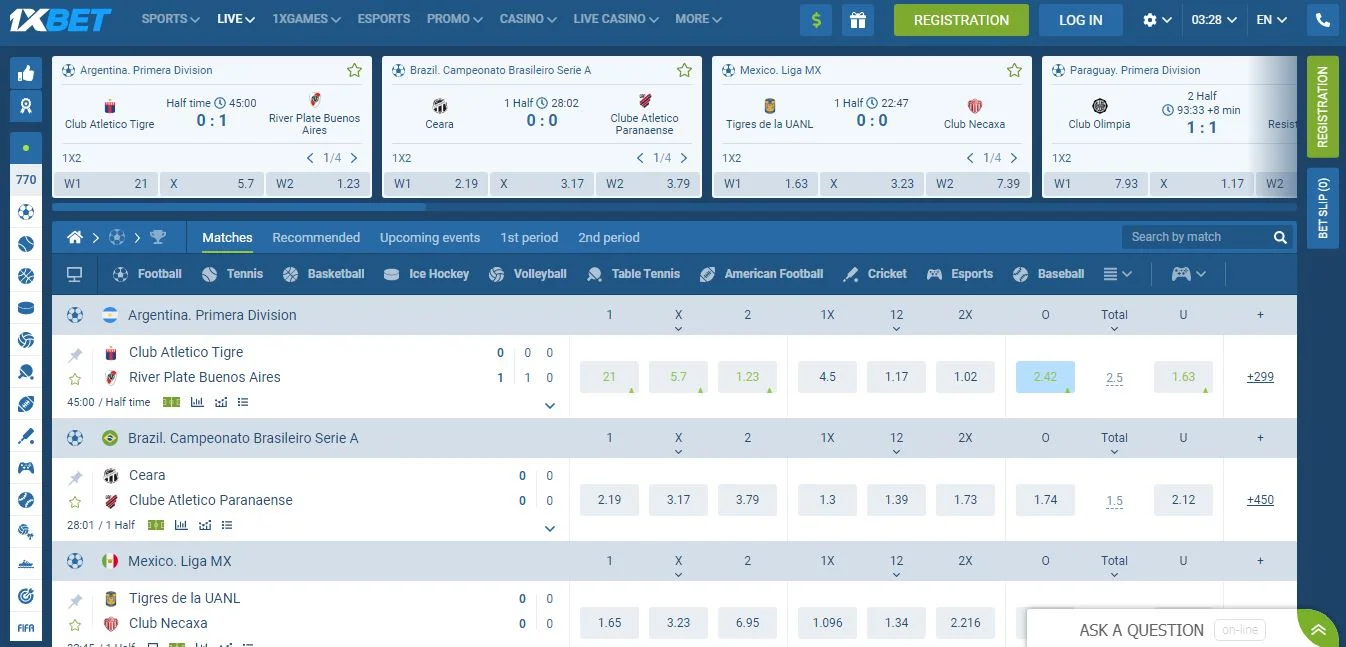Open the Sports dropdown menu
Screen dimensions: 1346x647
171,19
